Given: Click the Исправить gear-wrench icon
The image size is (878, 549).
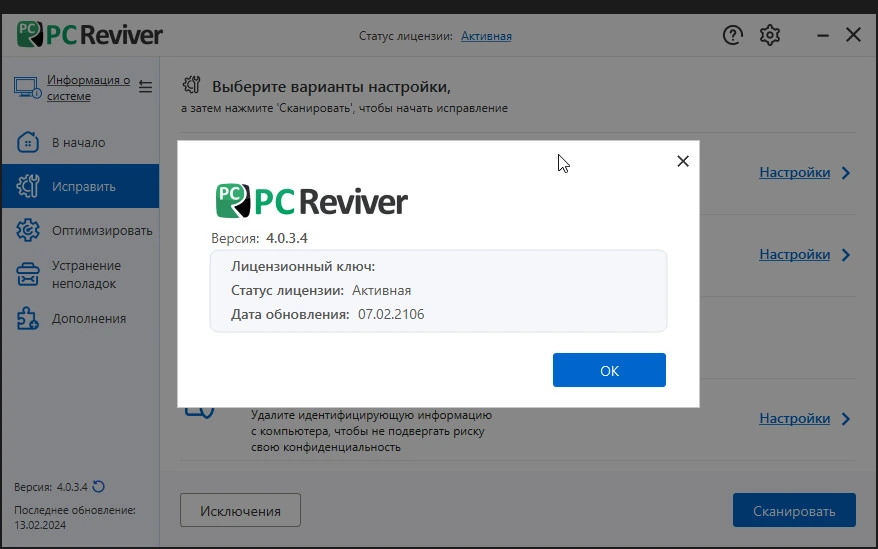Looking at the screenshot, I should [28, 186].
